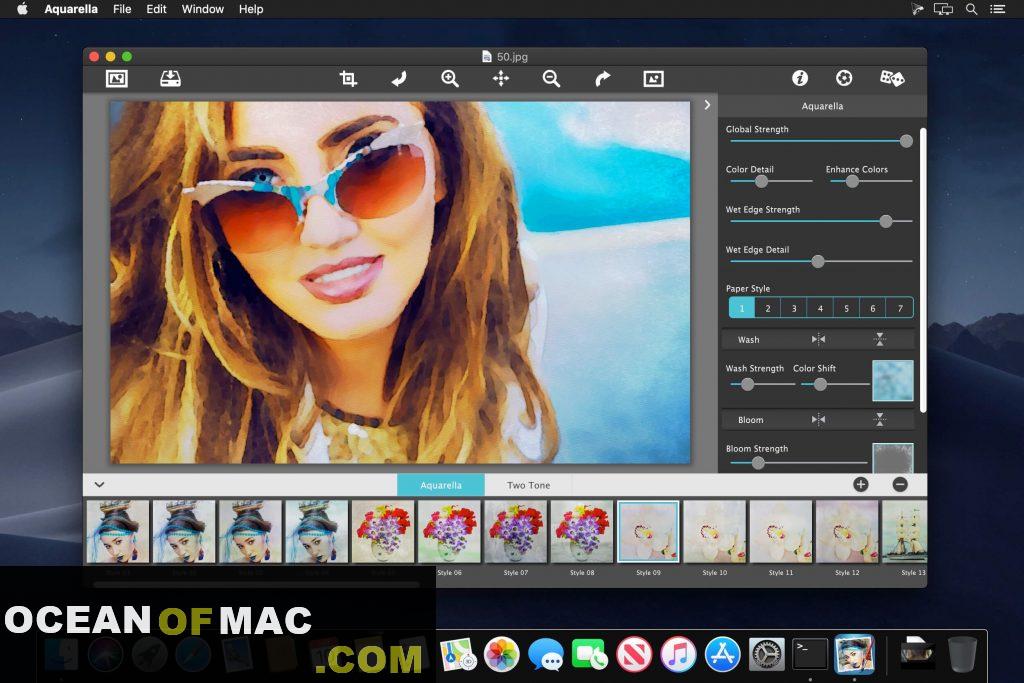The height and width of the screenshot is (683, 1024).
Task: Click the Wet Edge Strength slider handle
Action: pyautogui.click(x=886, y=221)
